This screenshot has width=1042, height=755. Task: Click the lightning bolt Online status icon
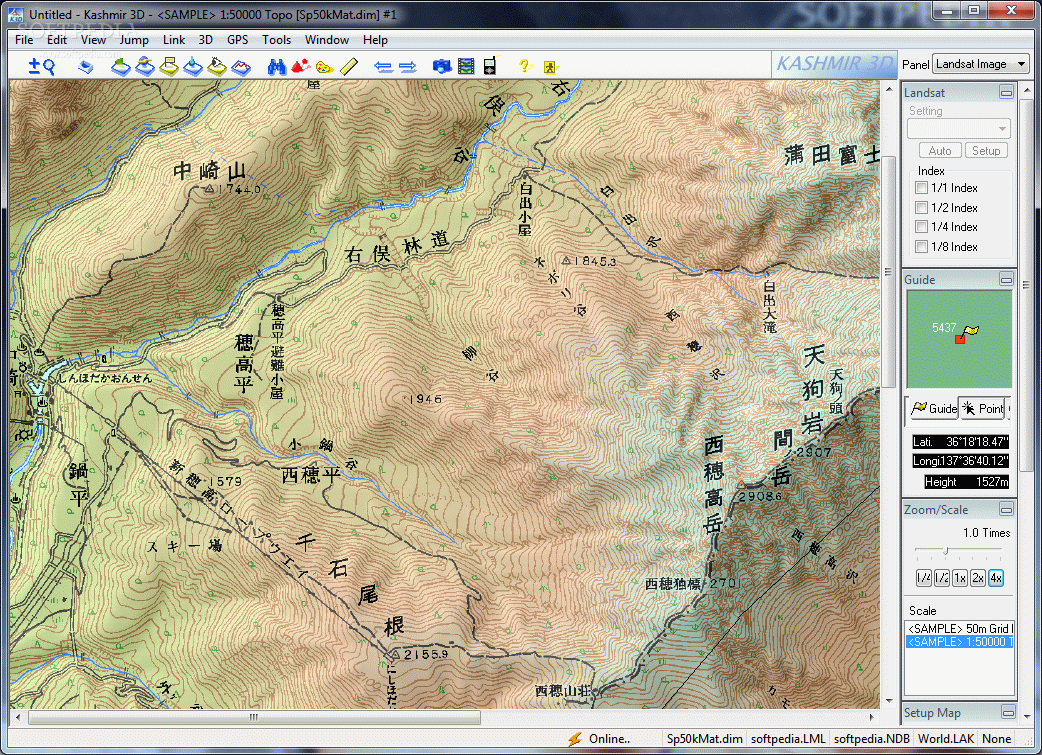(575, 738)
